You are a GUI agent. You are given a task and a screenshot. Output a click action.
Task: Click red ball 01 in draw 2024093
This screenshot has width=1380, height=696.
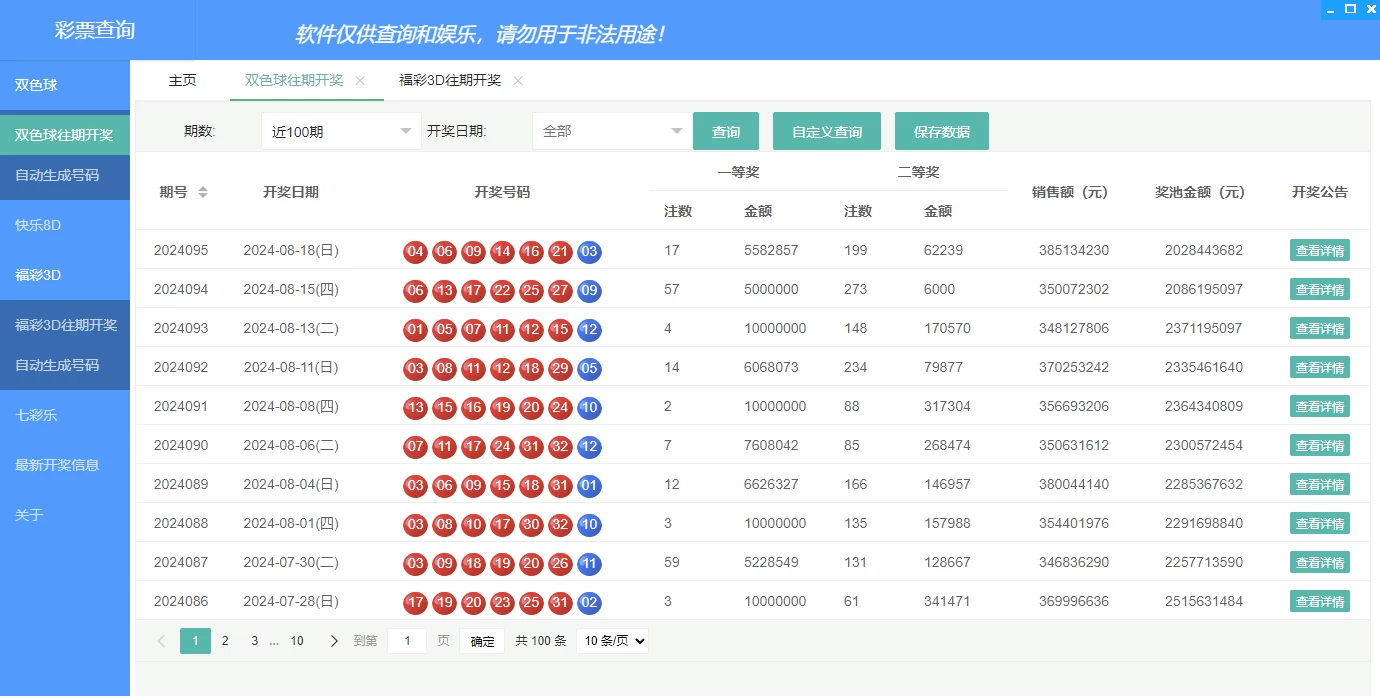click(415, 329)
